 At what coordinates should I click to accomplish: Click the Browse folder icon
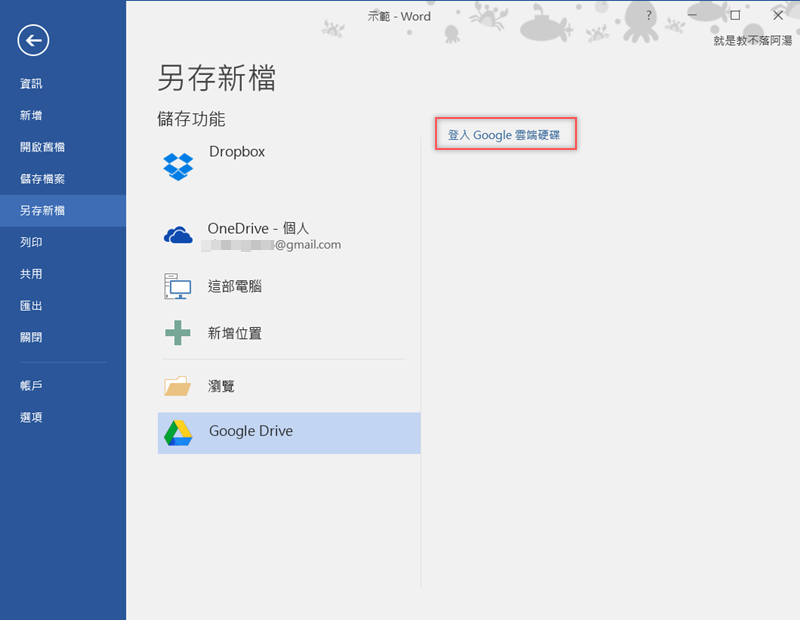click(178, 386)
